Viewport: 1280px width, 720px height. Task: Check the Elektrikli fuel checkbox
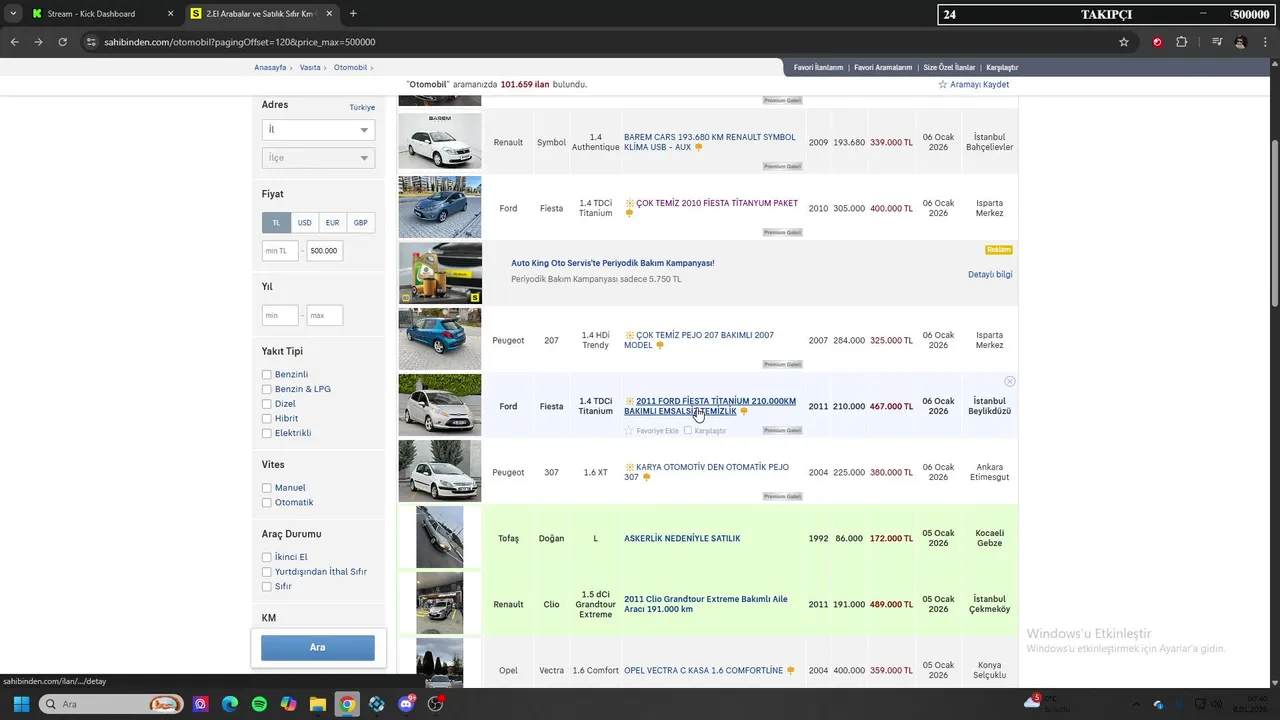(267, 433)
